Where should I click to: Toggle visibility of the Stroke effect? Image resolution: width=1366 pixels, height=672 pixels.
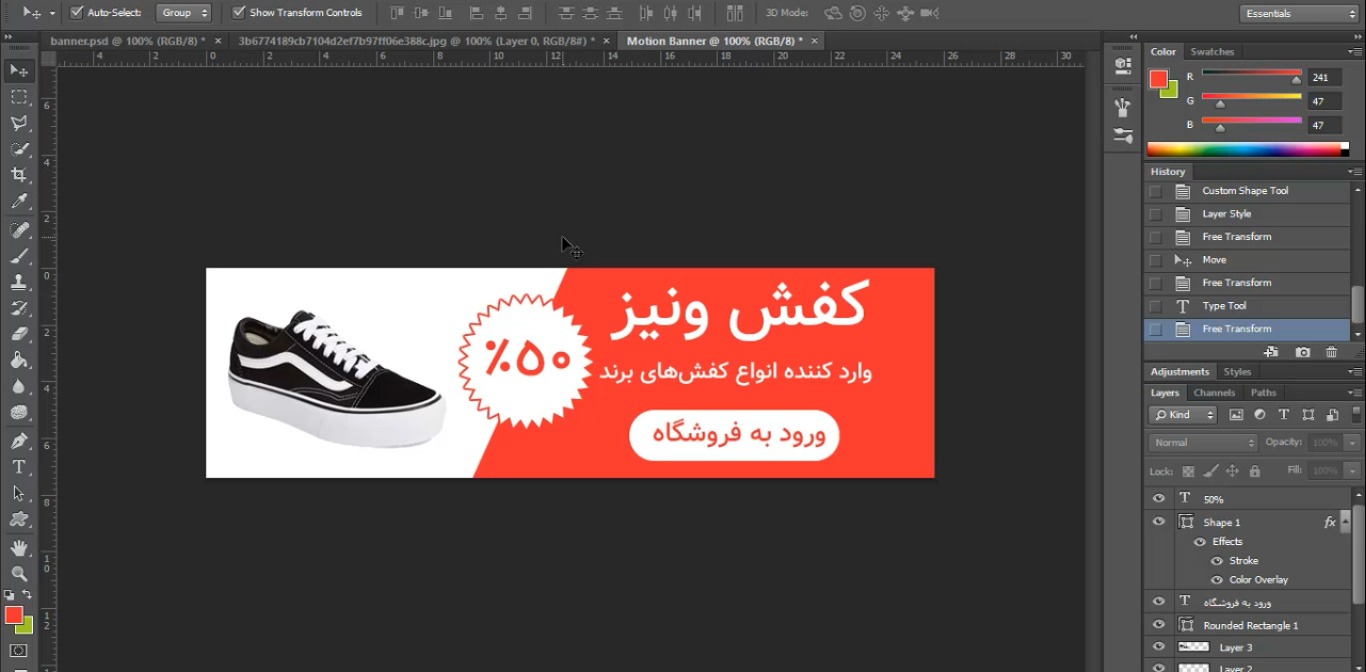click(x=1217, y=561)
